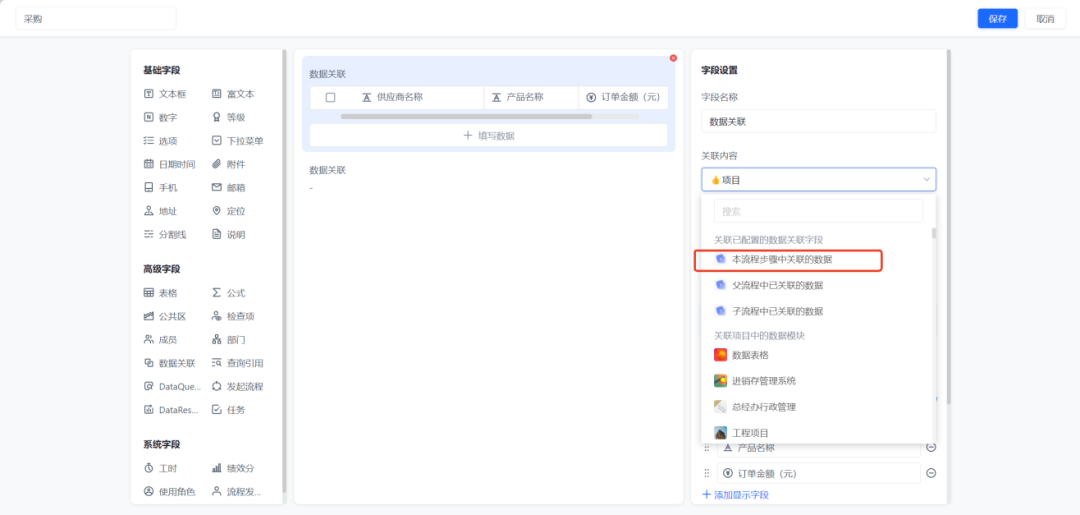The image size is (1080, 515).
Task: Select the 定位 field type
Action: click(x=229, y=211)
